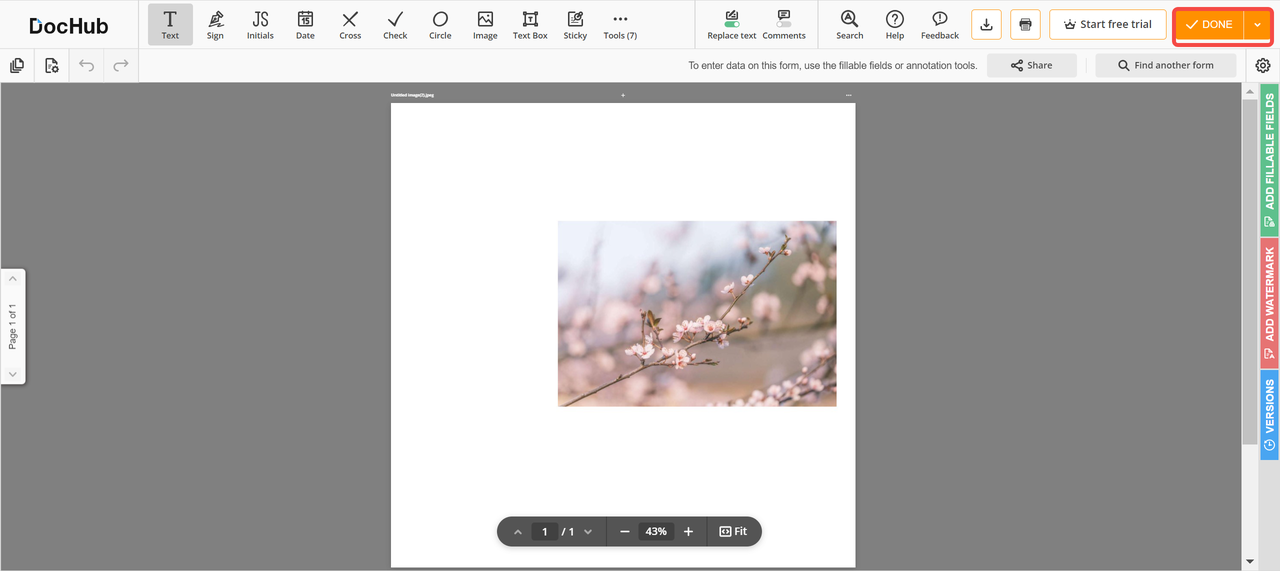Open the ADD FILLABLE FIELDS side tab

click(1269, 160)
